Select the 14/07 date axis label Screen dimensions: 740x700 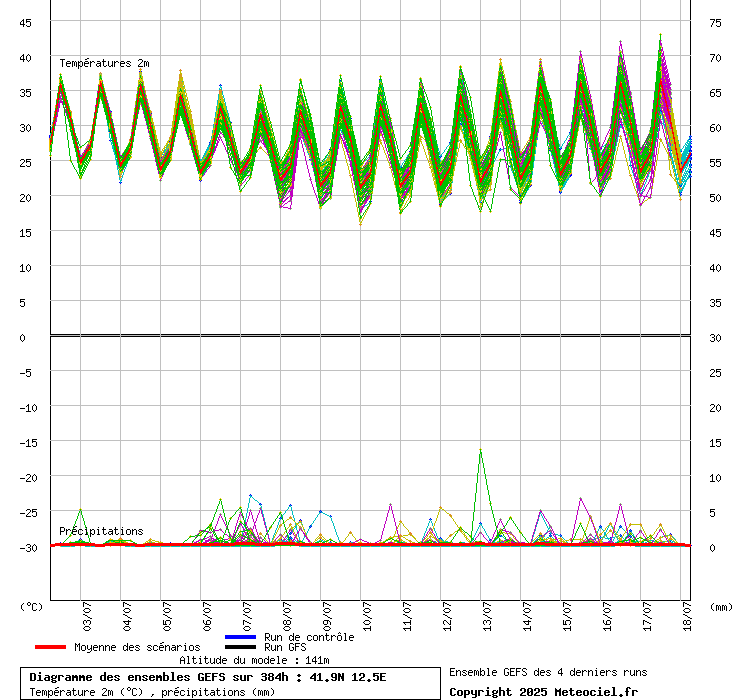pos(528,616)
